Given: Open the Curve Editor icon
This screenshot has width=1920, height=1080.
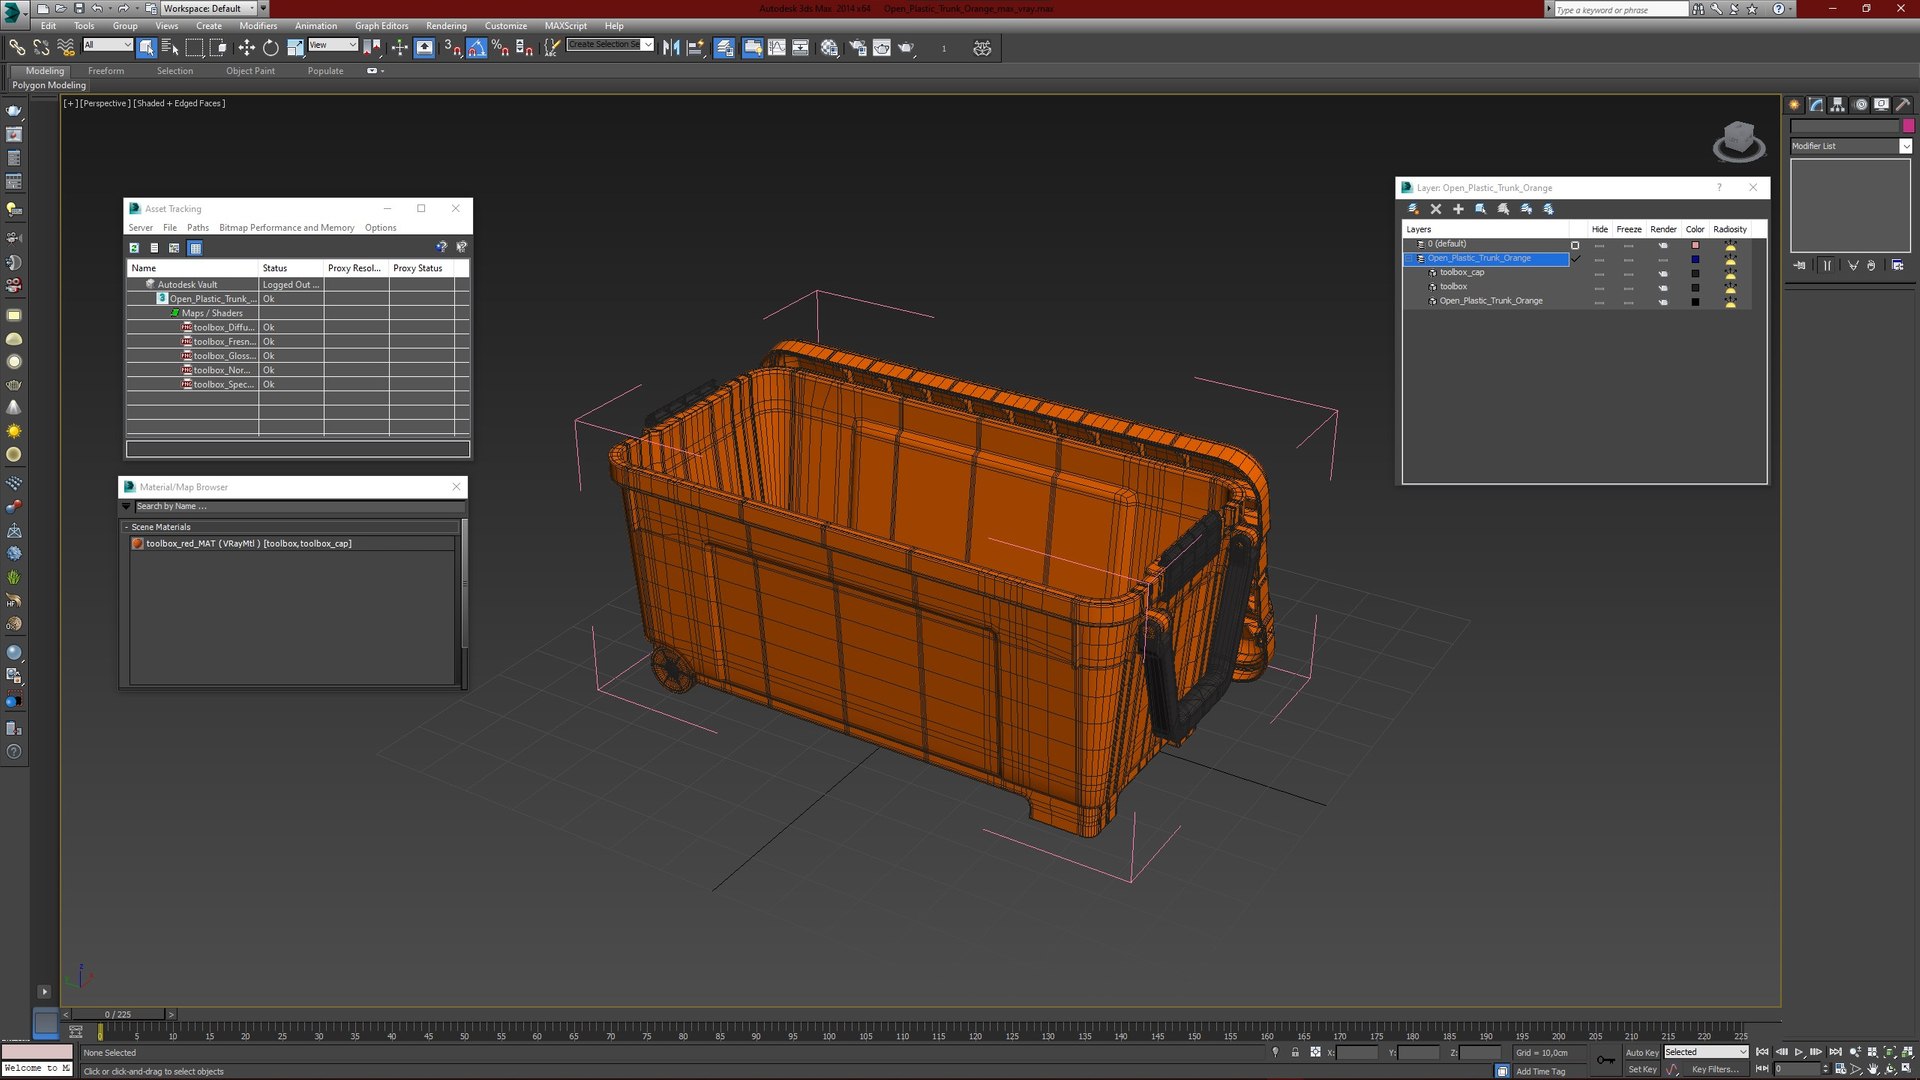Looking at the screenshot, I should coord(777,47).
